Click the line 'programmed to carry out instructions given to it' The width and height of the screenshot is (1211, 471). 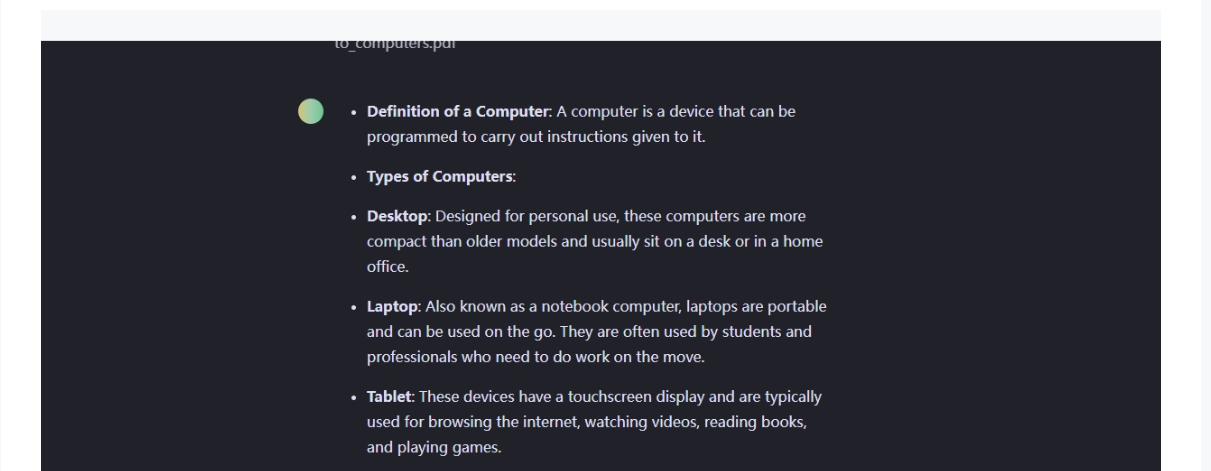(x=535, y=137)
